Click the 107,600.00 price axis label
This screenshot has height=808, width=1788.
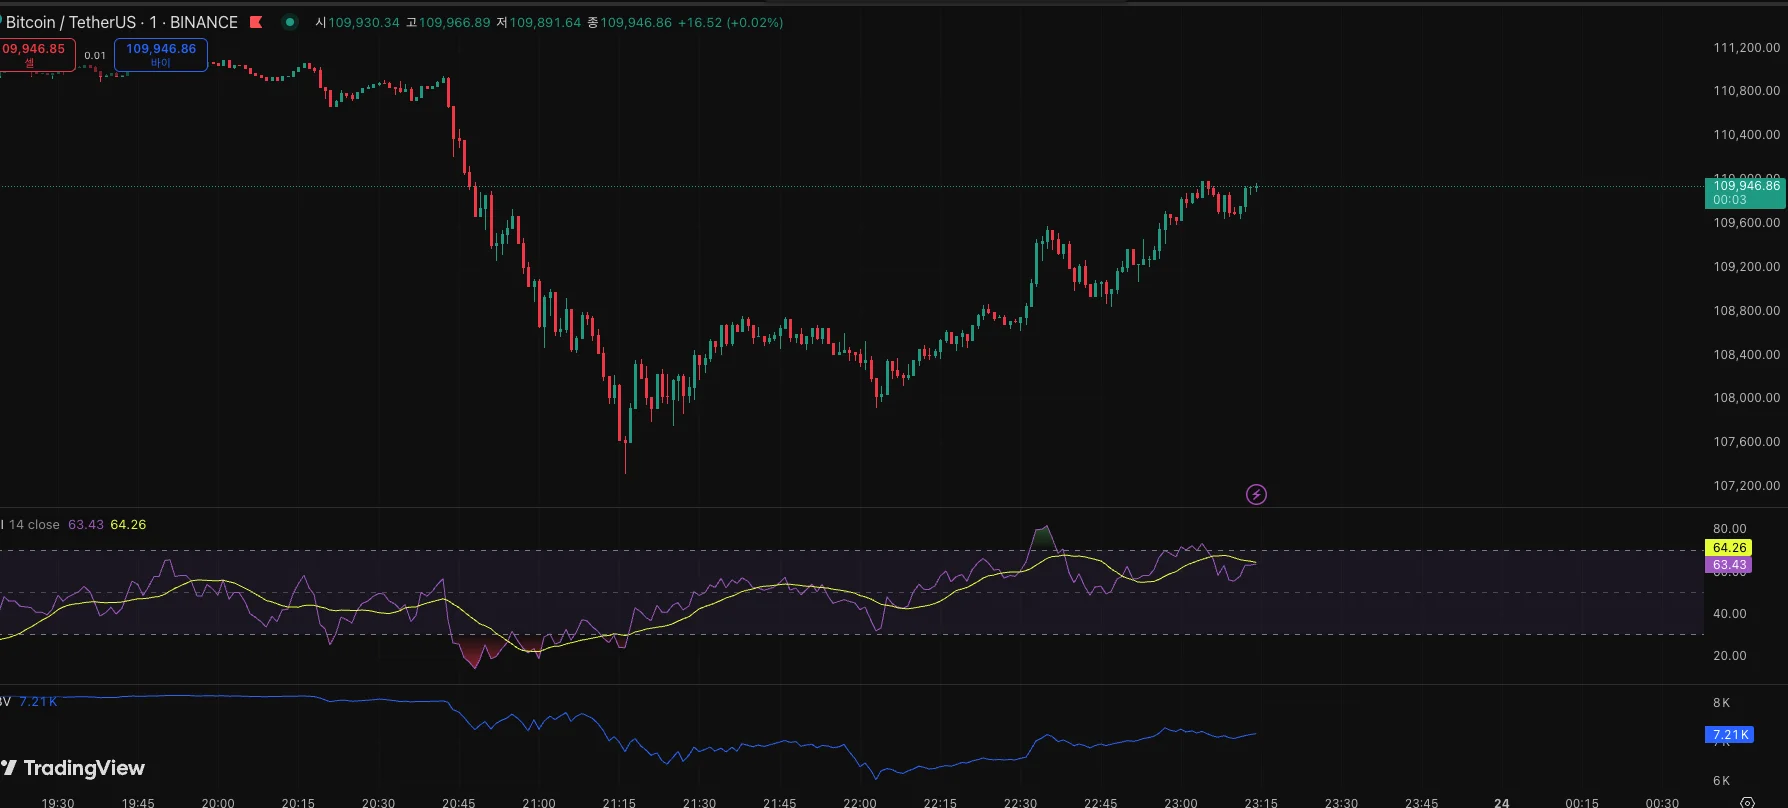pos(1747,442)
